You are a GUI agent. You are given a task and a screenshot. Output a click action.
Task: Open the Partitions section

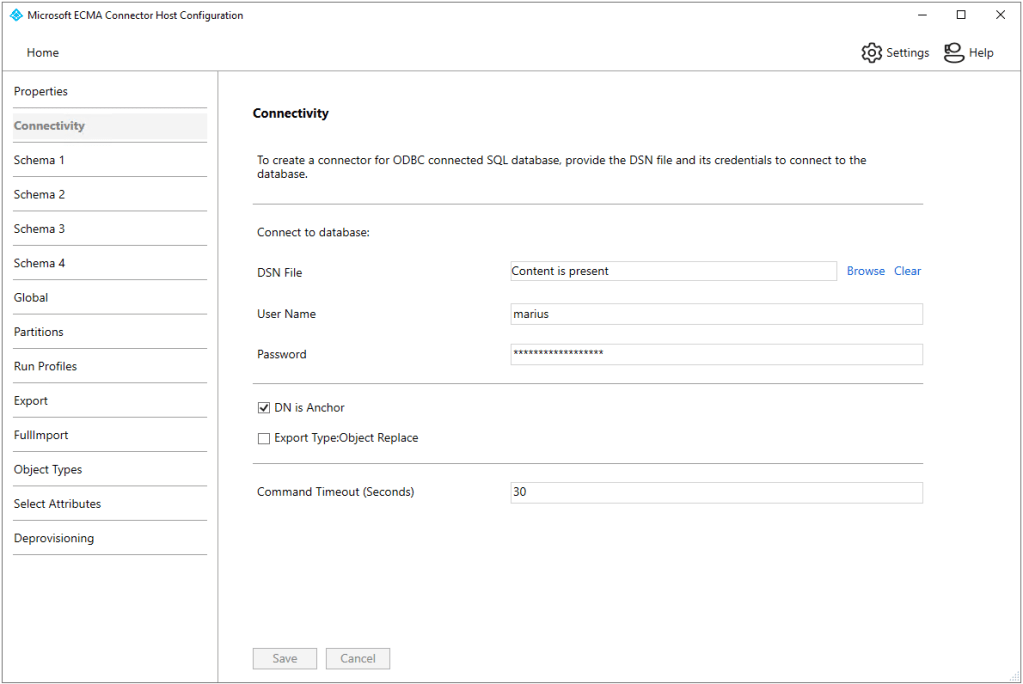[x=39, y=332]
